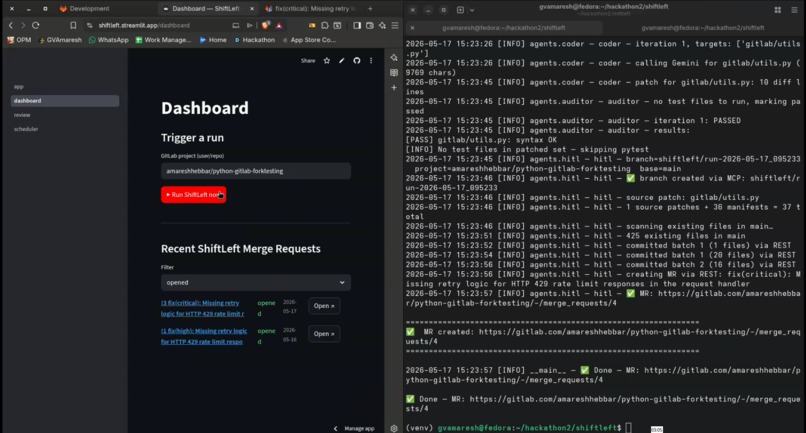Expand the Filter dropdown showing opened
This screenshot has width=806, height=433.
[255, 282]
